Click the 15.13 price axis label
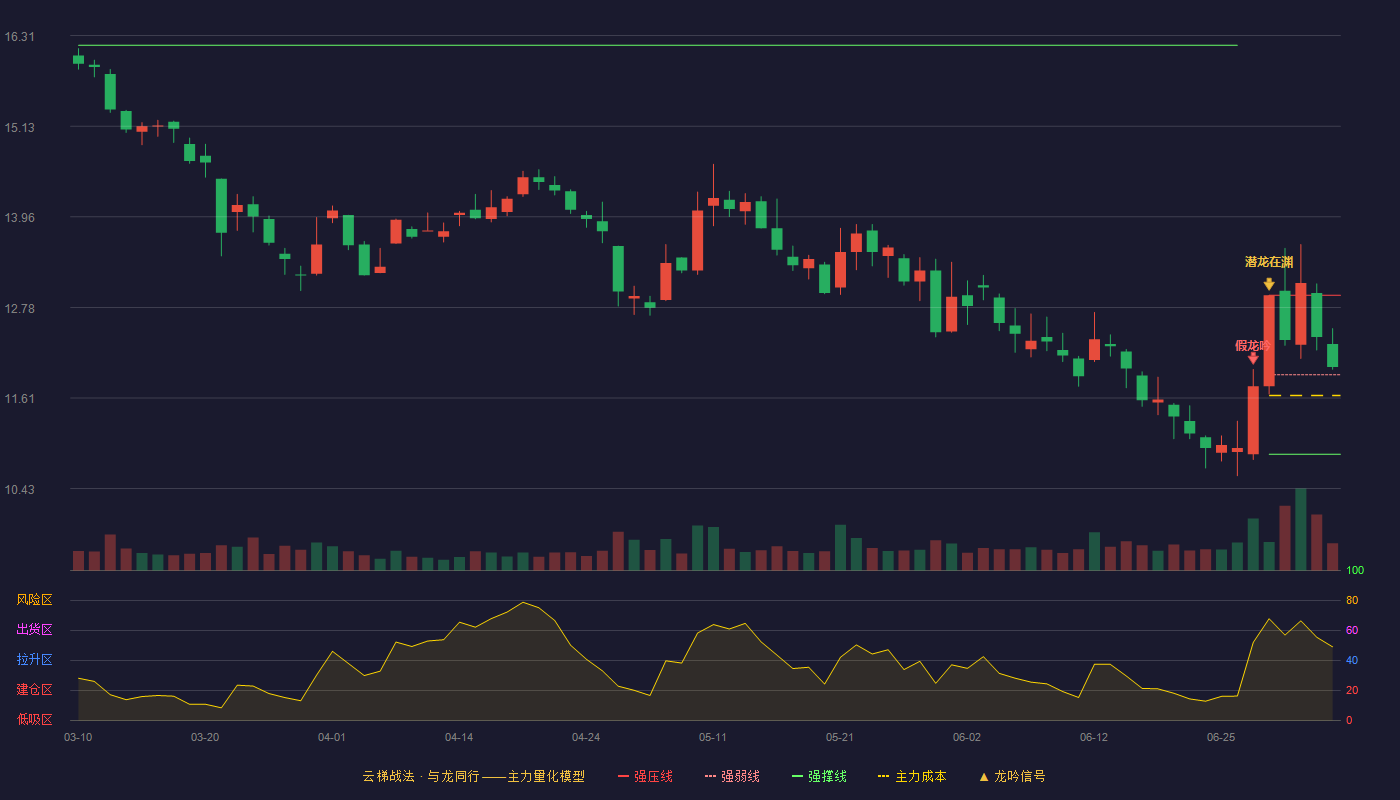Image resolution: width=1400 pixels, height=800 pixels. click(19, 127)
